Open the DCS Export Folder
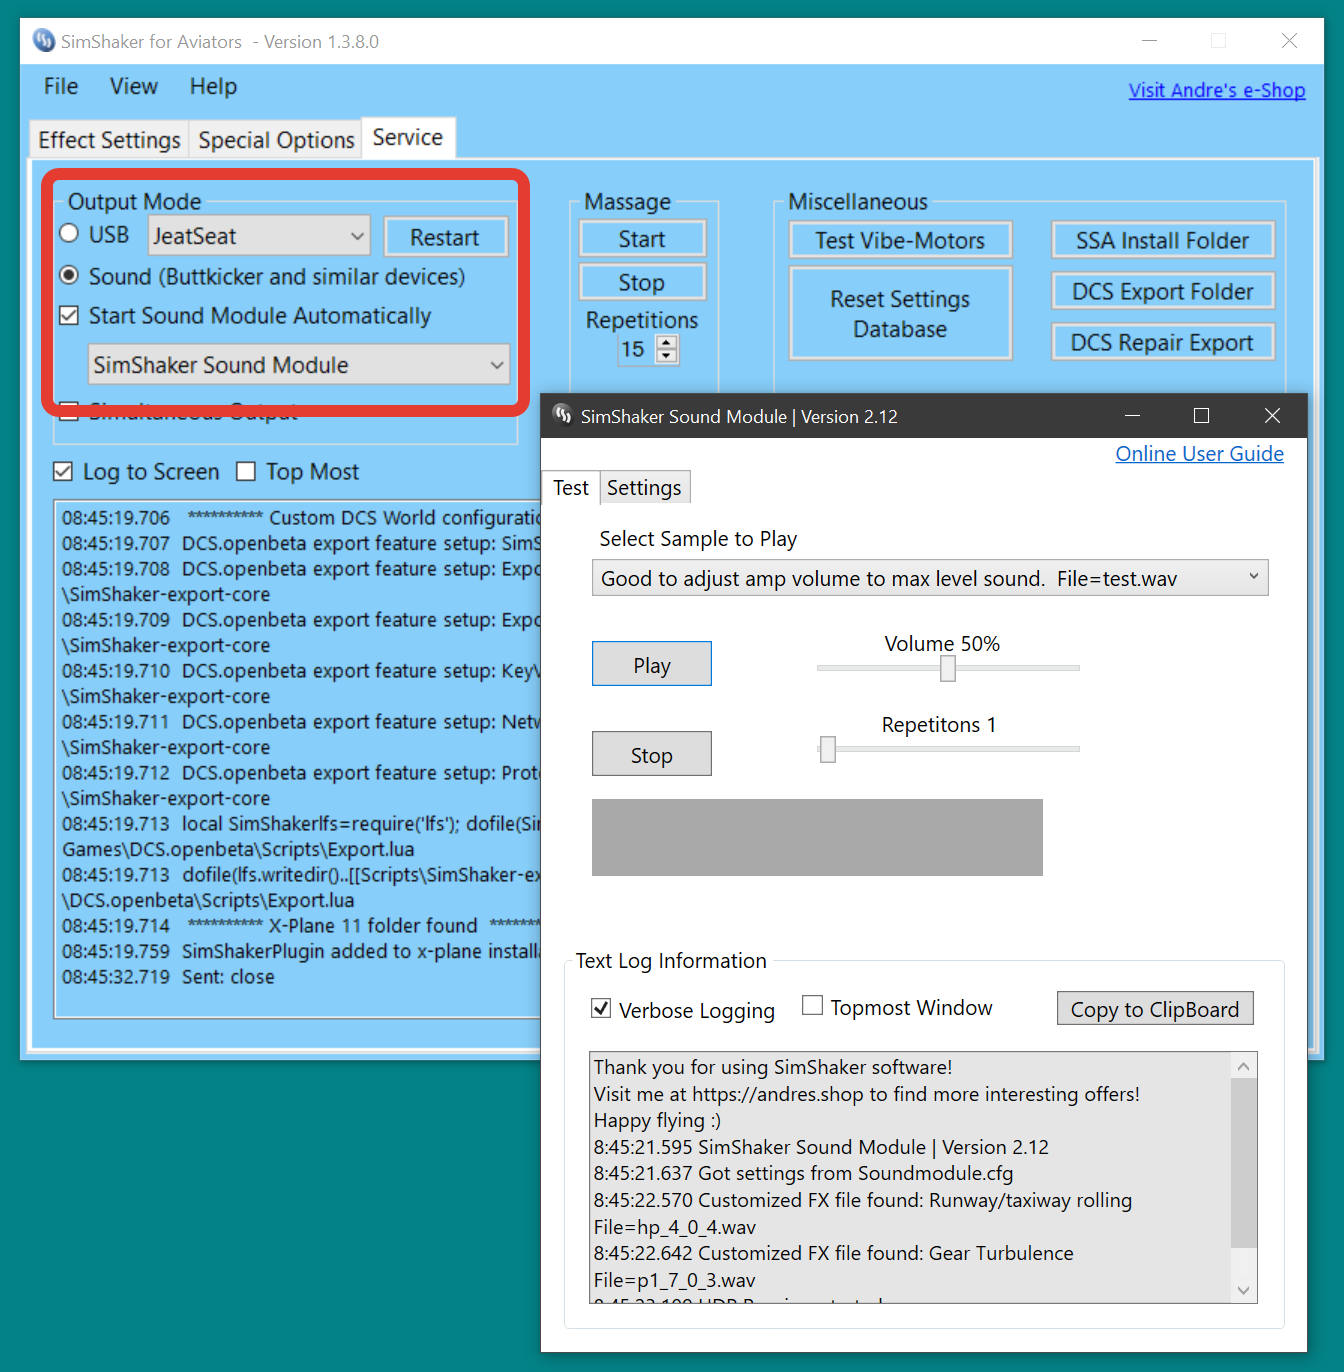The image size is (1344, 1372). (1163, 291)
